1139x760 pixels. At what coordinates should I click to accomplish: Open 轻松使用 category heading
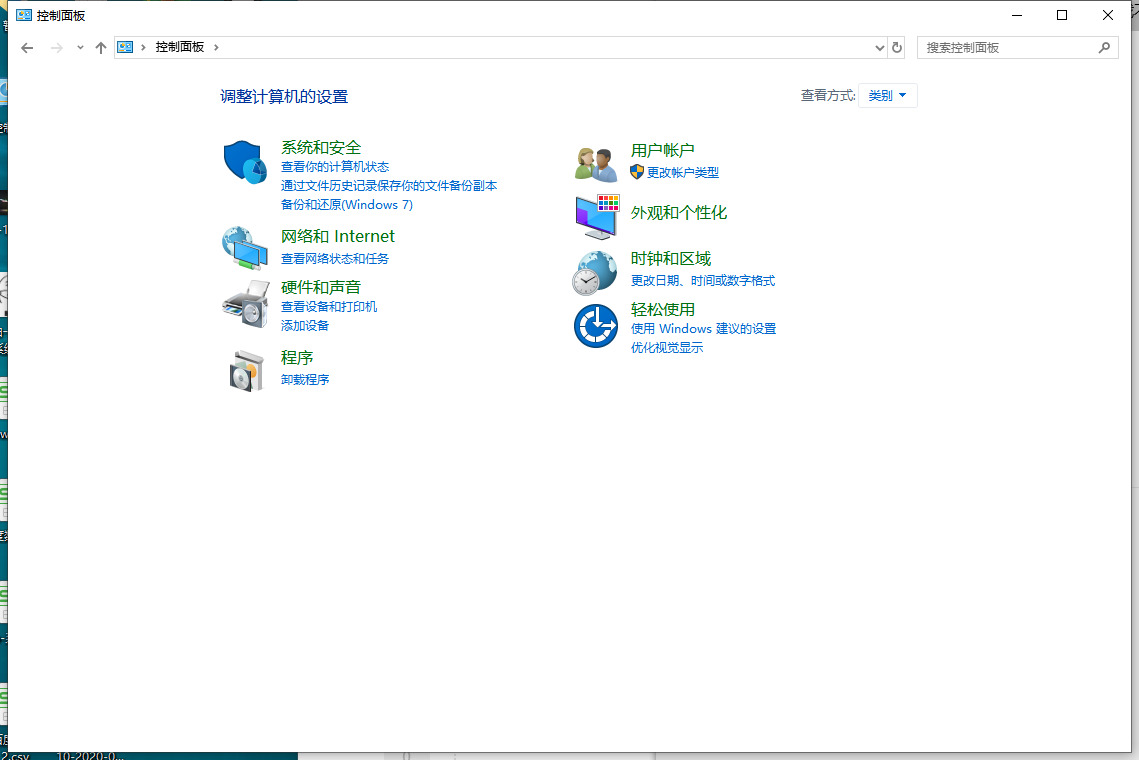pos(662,310)
